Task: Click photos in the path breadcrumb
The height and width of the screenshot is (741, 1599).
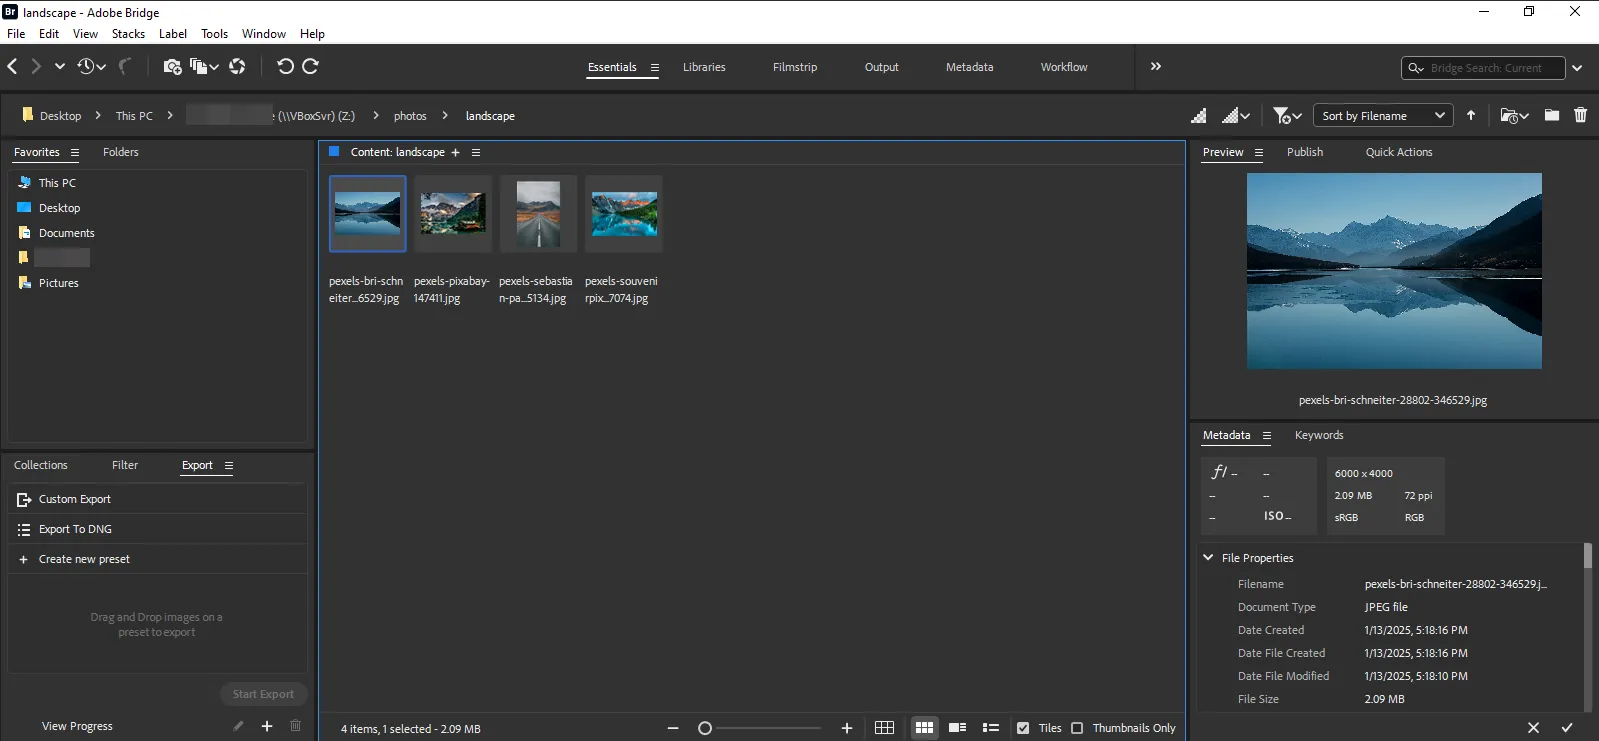Action: point(410,116)
